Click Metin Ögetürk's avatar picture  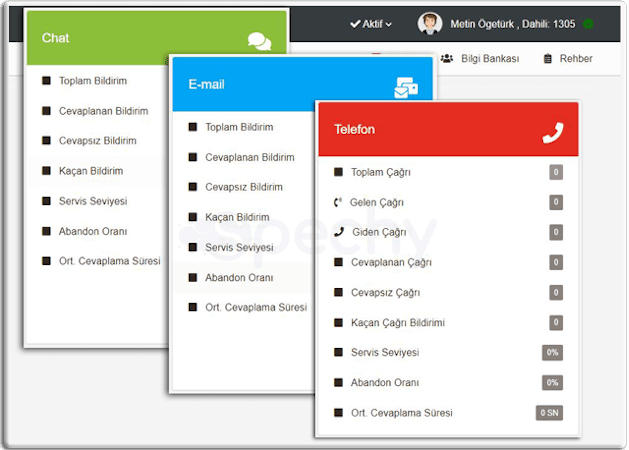(430, 23)
